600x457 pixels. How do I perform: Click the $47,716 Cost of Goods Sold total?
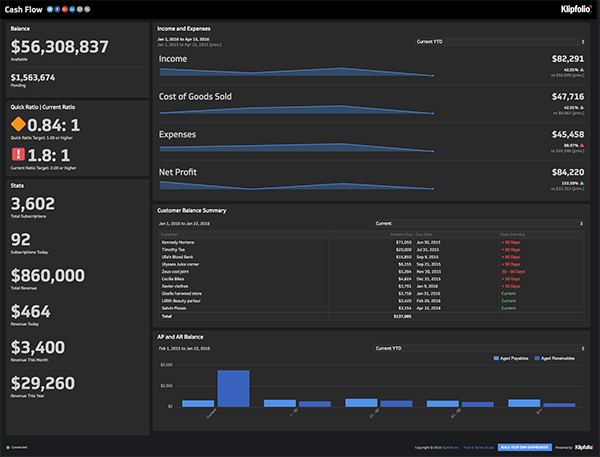[x=568, y=96]
